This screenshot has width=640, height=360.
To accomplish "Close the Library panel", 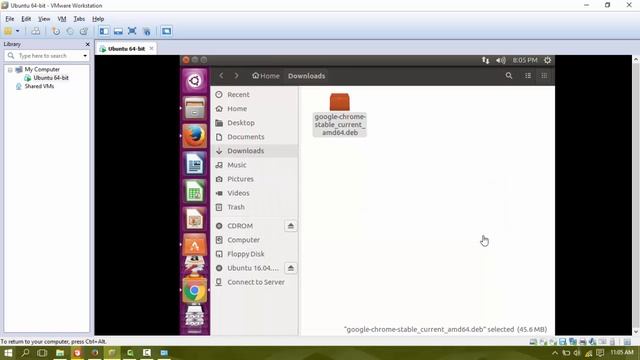I will click(x=87, y=44).
